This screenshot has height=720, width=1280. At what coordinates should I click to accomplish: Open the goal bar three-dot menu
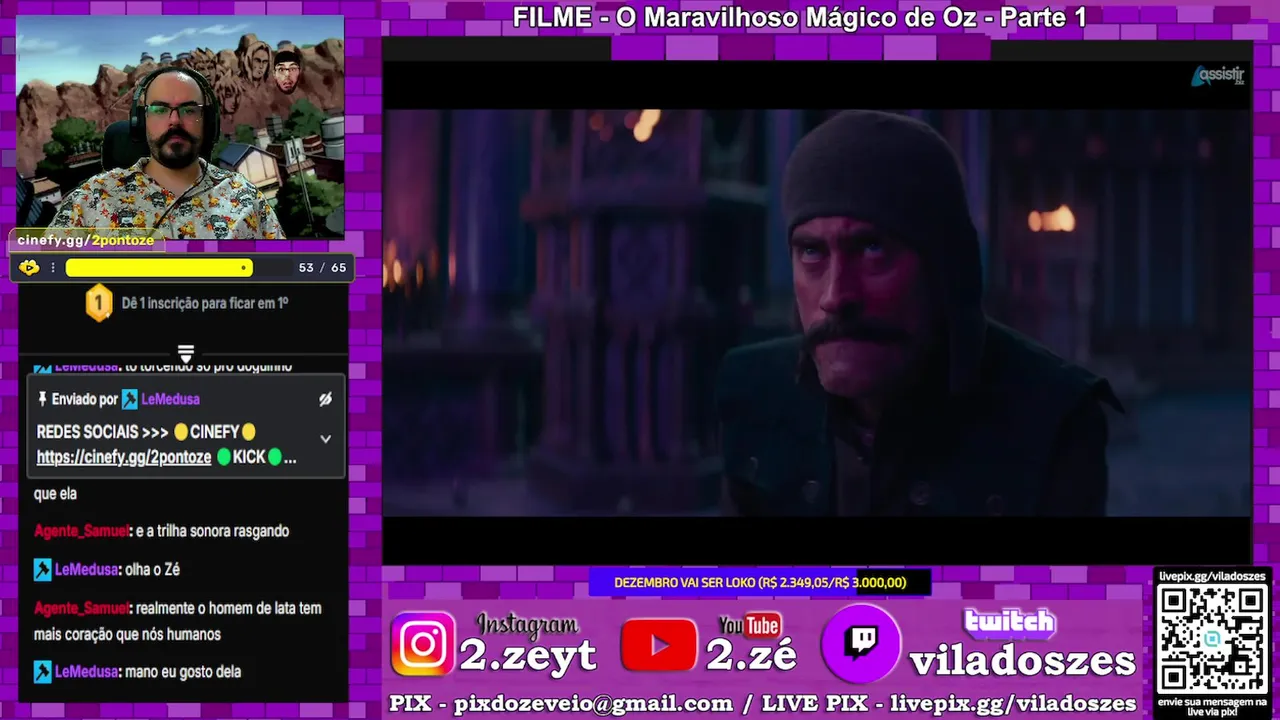pos(53,267)
